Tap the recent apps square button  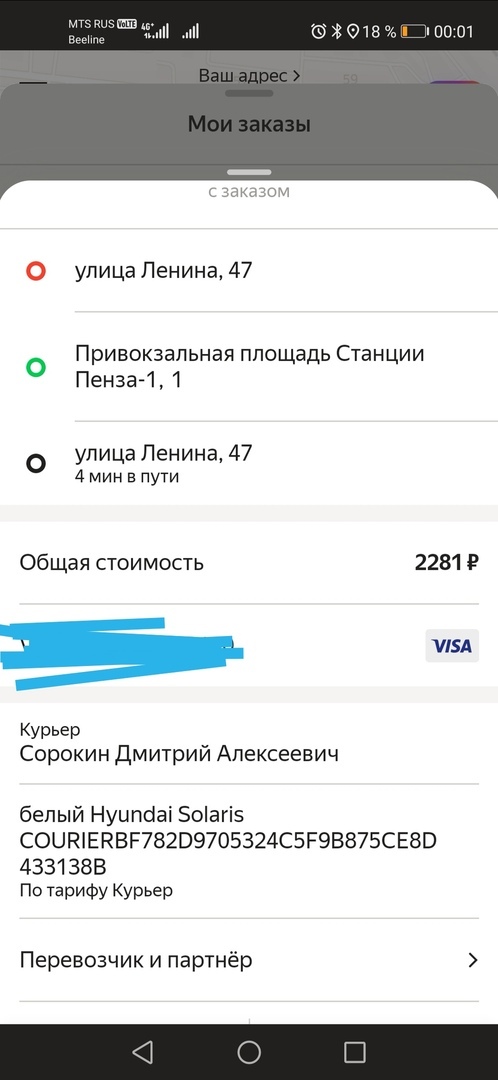[x=354, y=1051]
